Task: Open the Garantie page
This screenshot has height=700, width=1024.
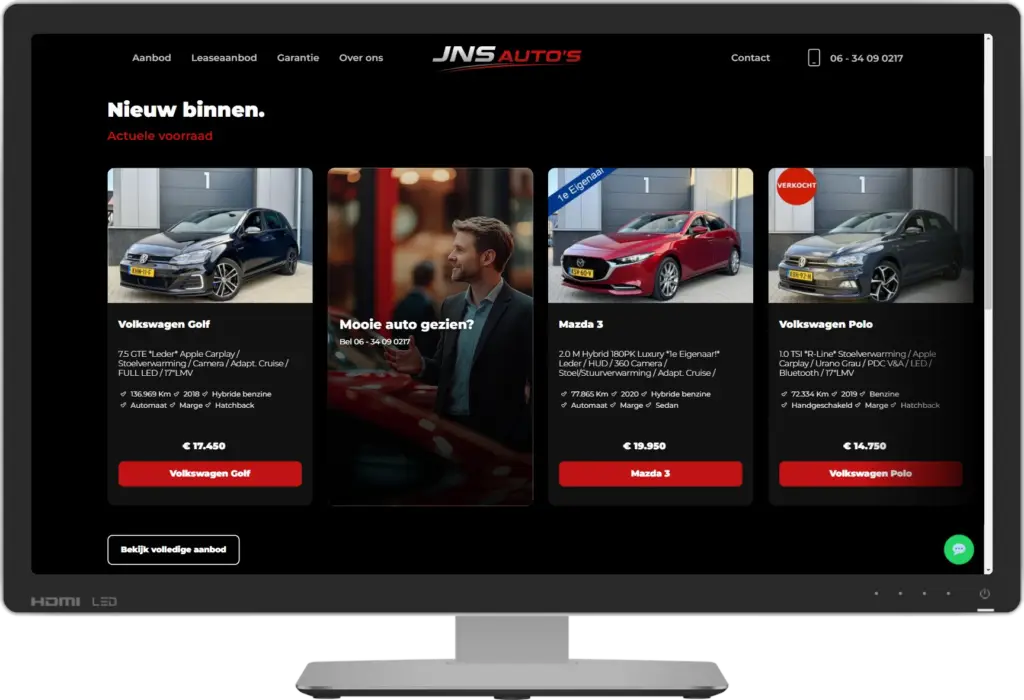Action: [298, 57]
